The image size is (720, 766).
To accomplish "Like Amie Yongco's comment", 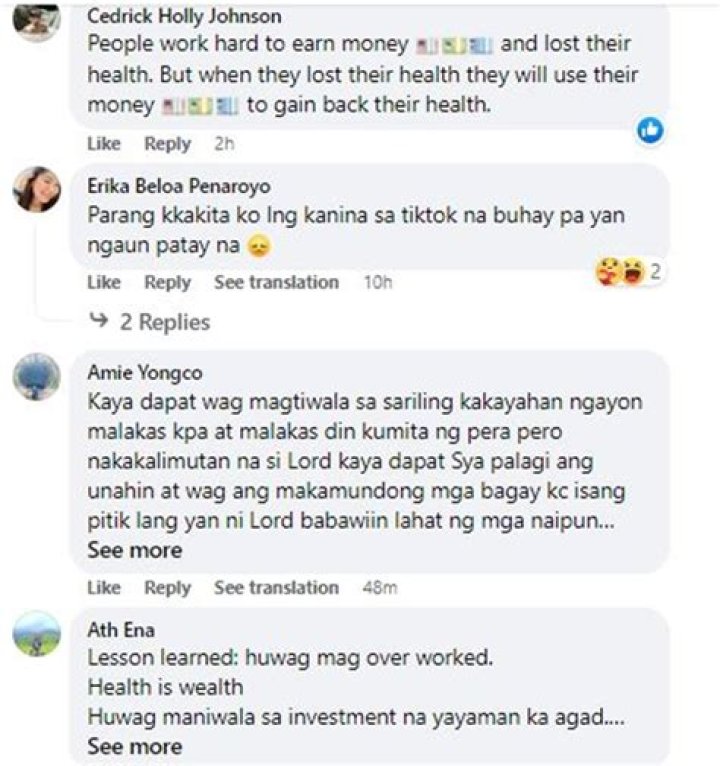I will [104, 588].
